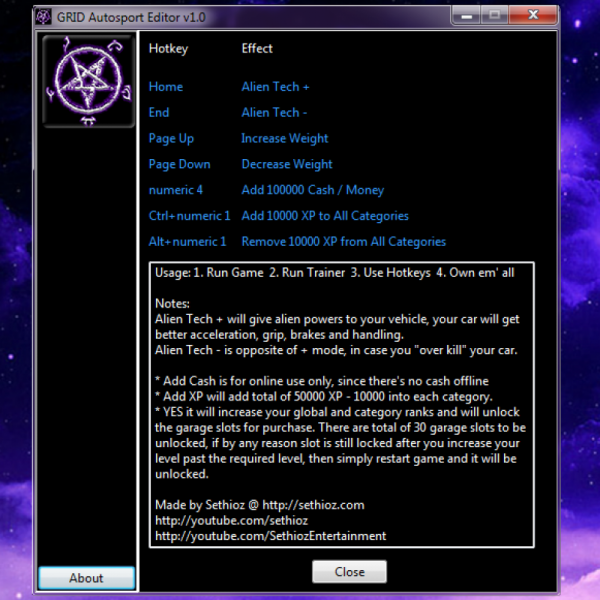Click the youtube.com/sethioz URL

coord(232,520)
